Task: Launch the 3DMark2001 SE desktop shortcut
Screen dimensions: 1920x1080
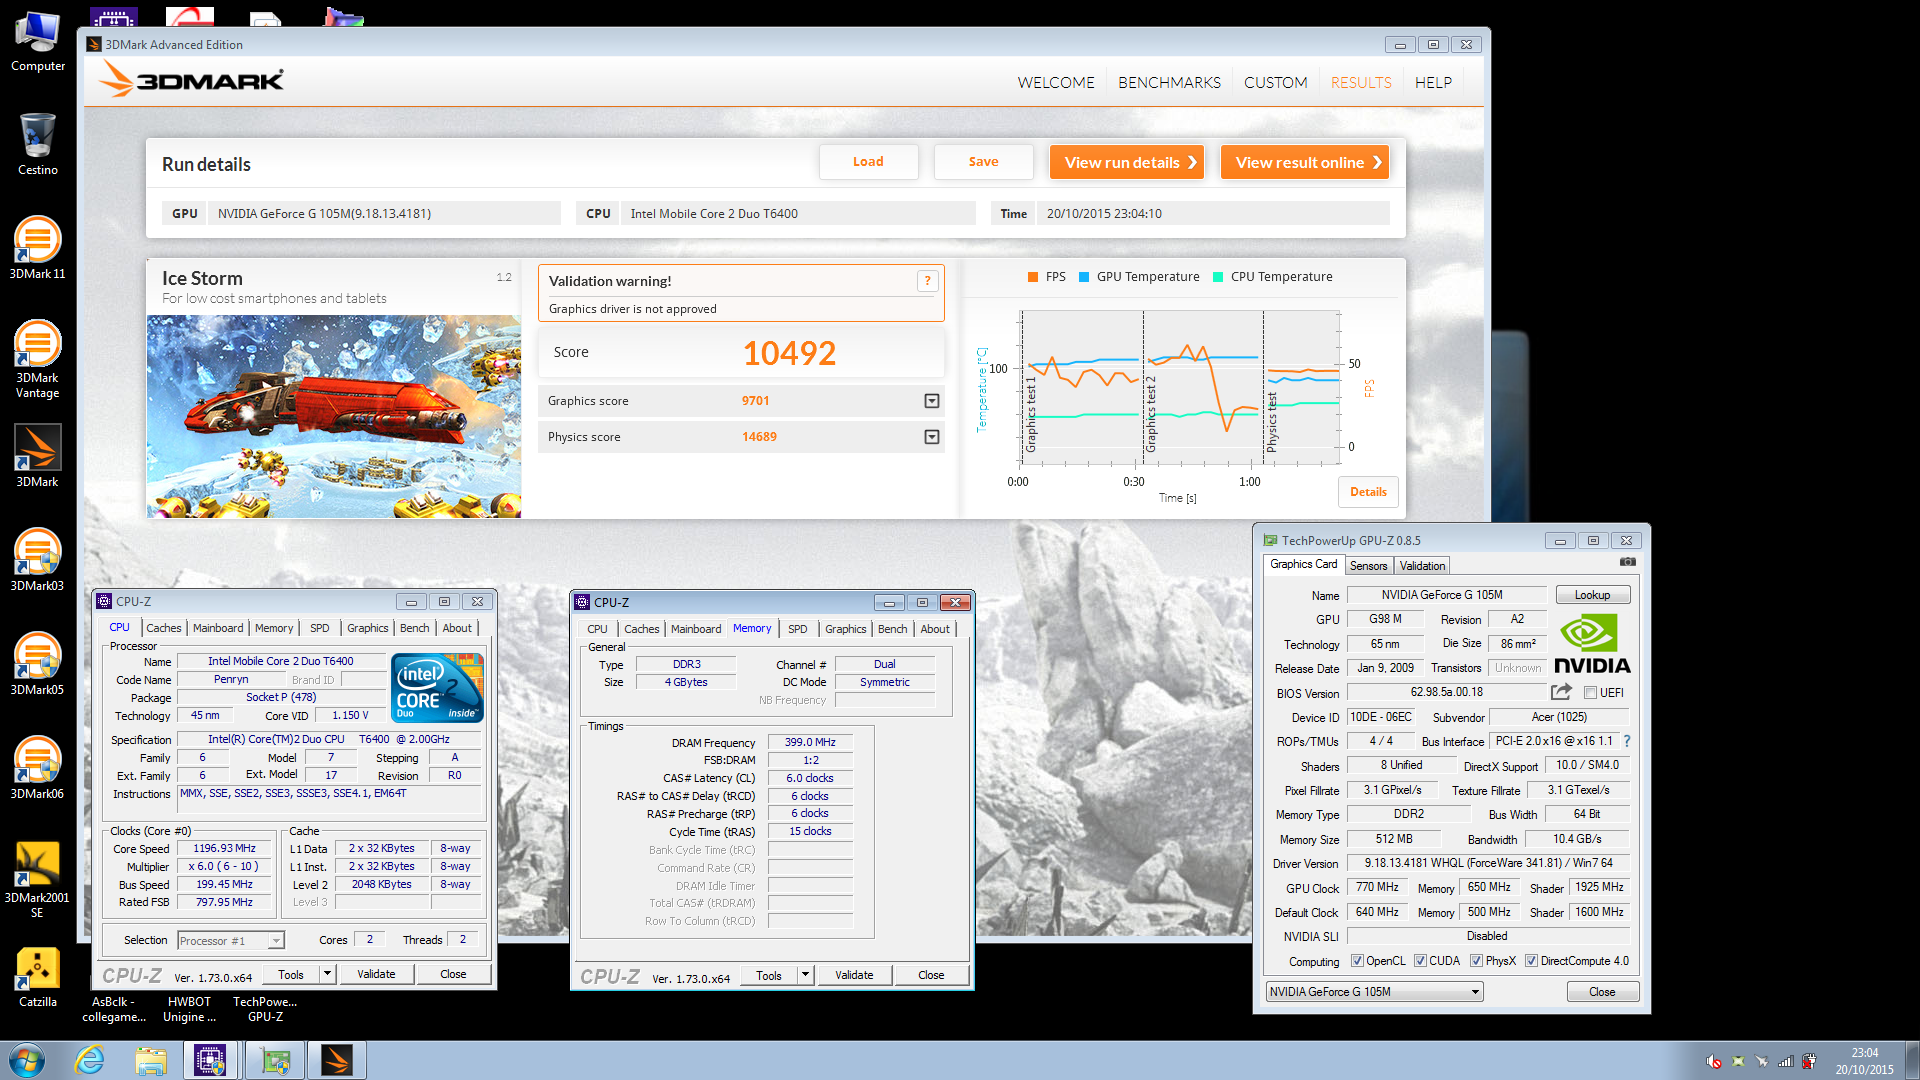Action: point(38,878)
